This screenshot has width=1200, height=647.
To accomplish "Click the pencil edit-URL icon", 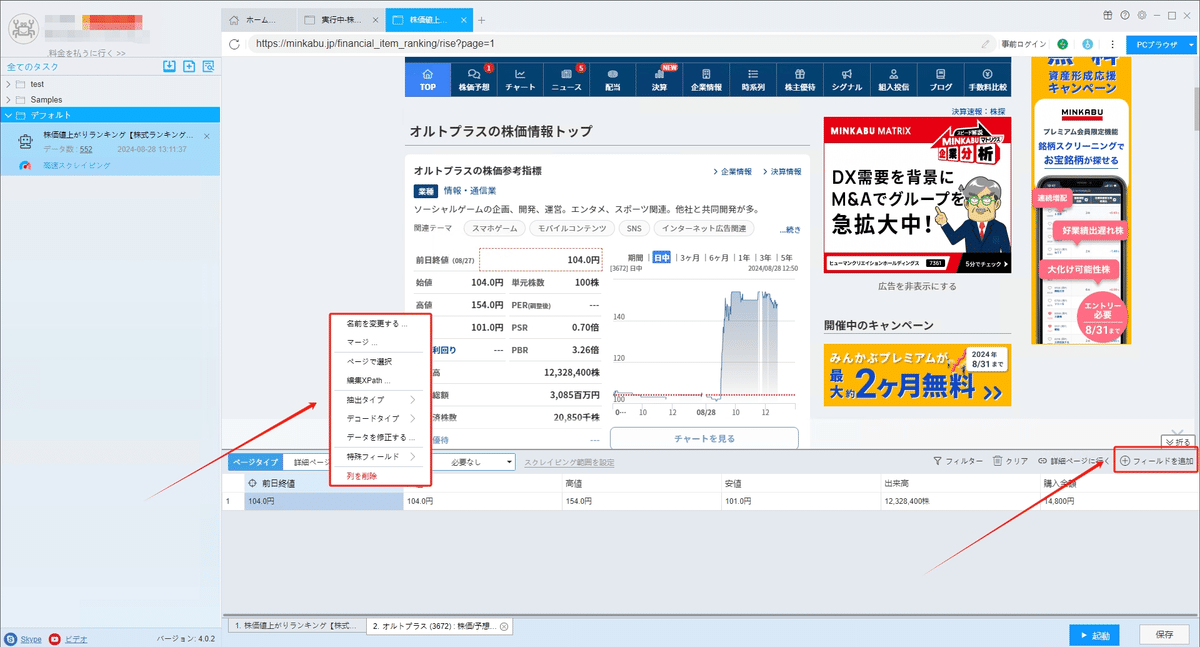I will tap(986, 44).
